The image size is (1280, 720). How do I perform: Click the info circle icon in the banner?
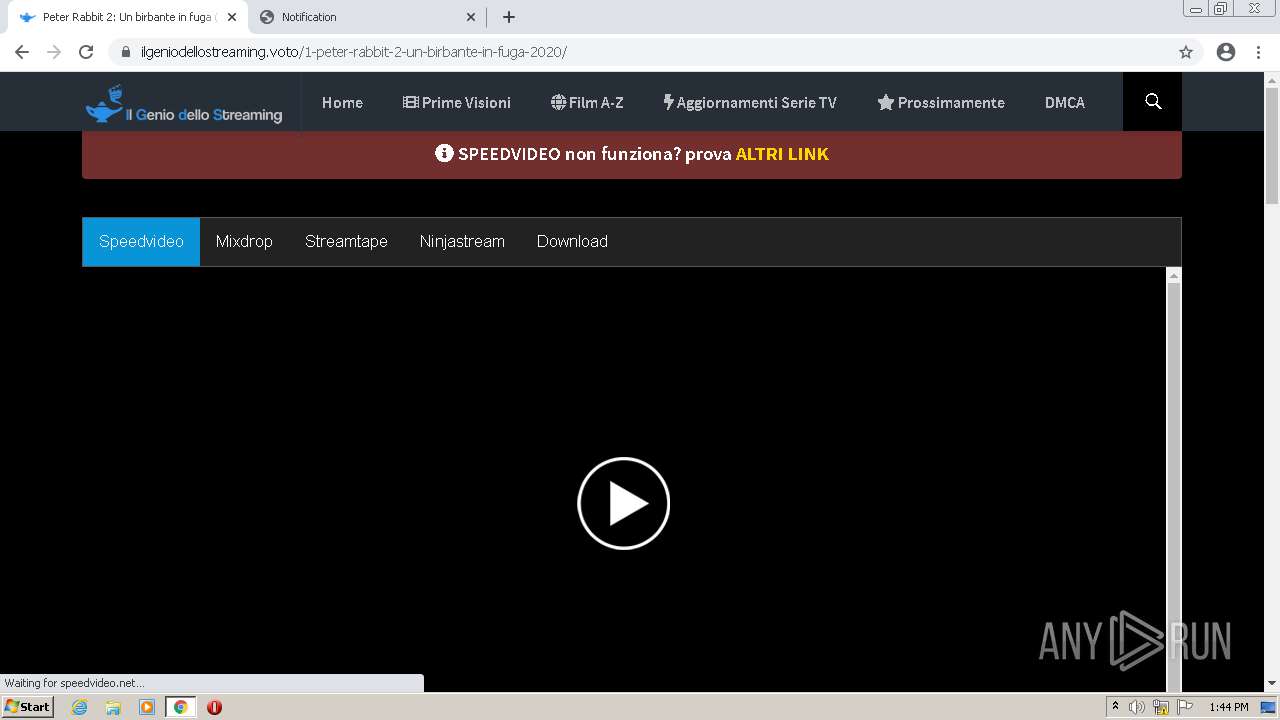click(x=444, y=153)
